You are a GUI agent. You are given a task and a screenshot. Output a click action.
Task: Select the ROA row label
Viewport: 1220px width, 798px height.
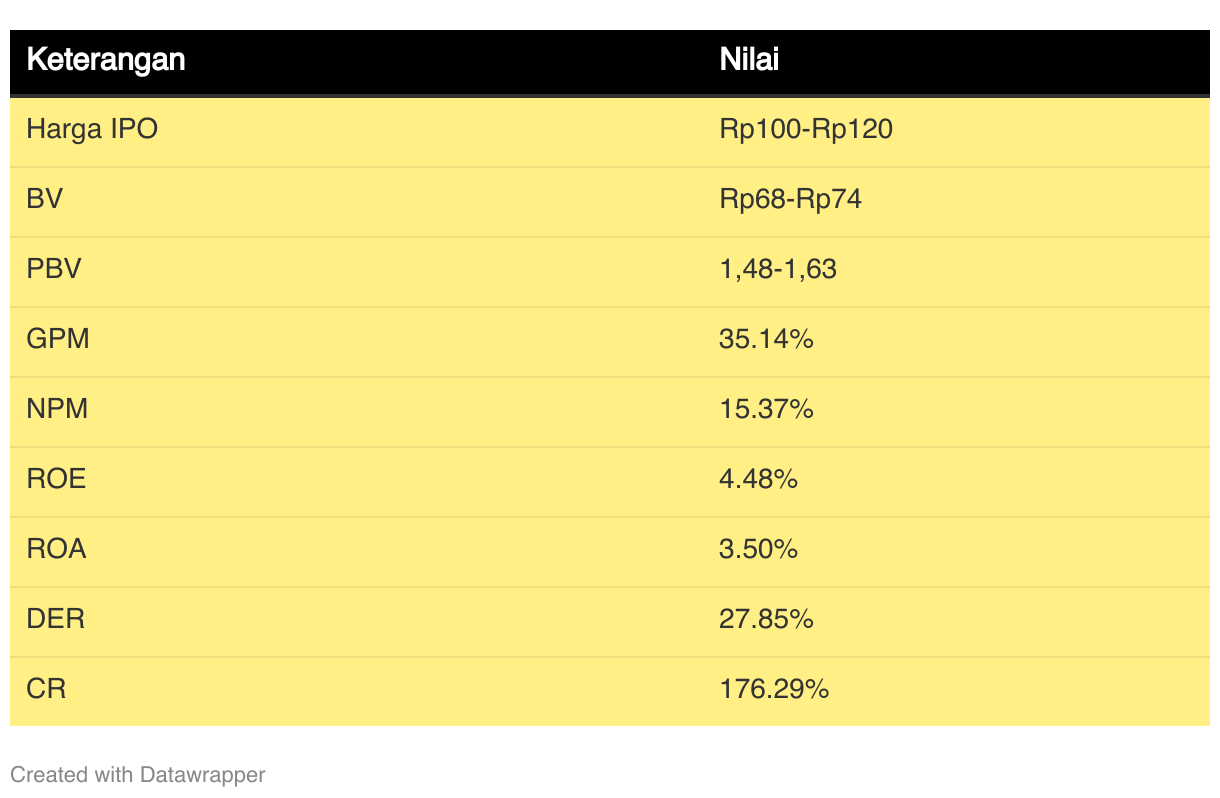tap(56, 549)
